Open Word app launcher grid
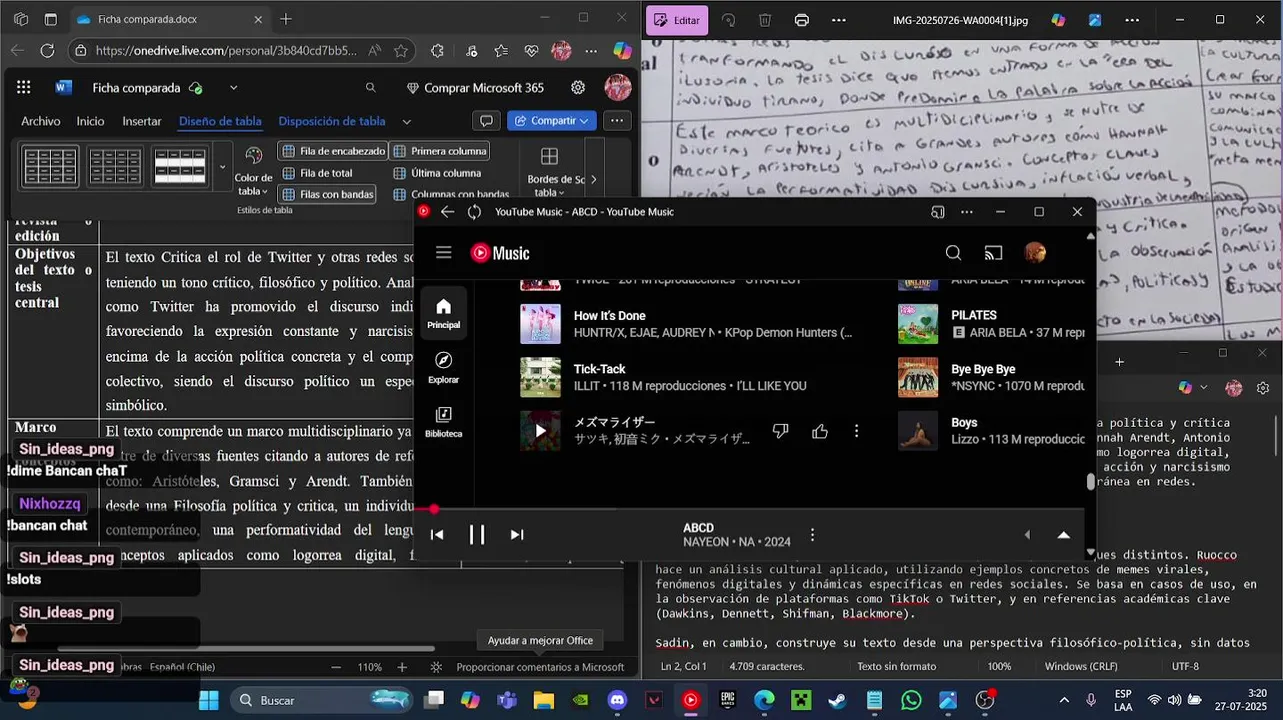Image resolution: width=1283 pixels, height=720 pixels. point(24,88)
